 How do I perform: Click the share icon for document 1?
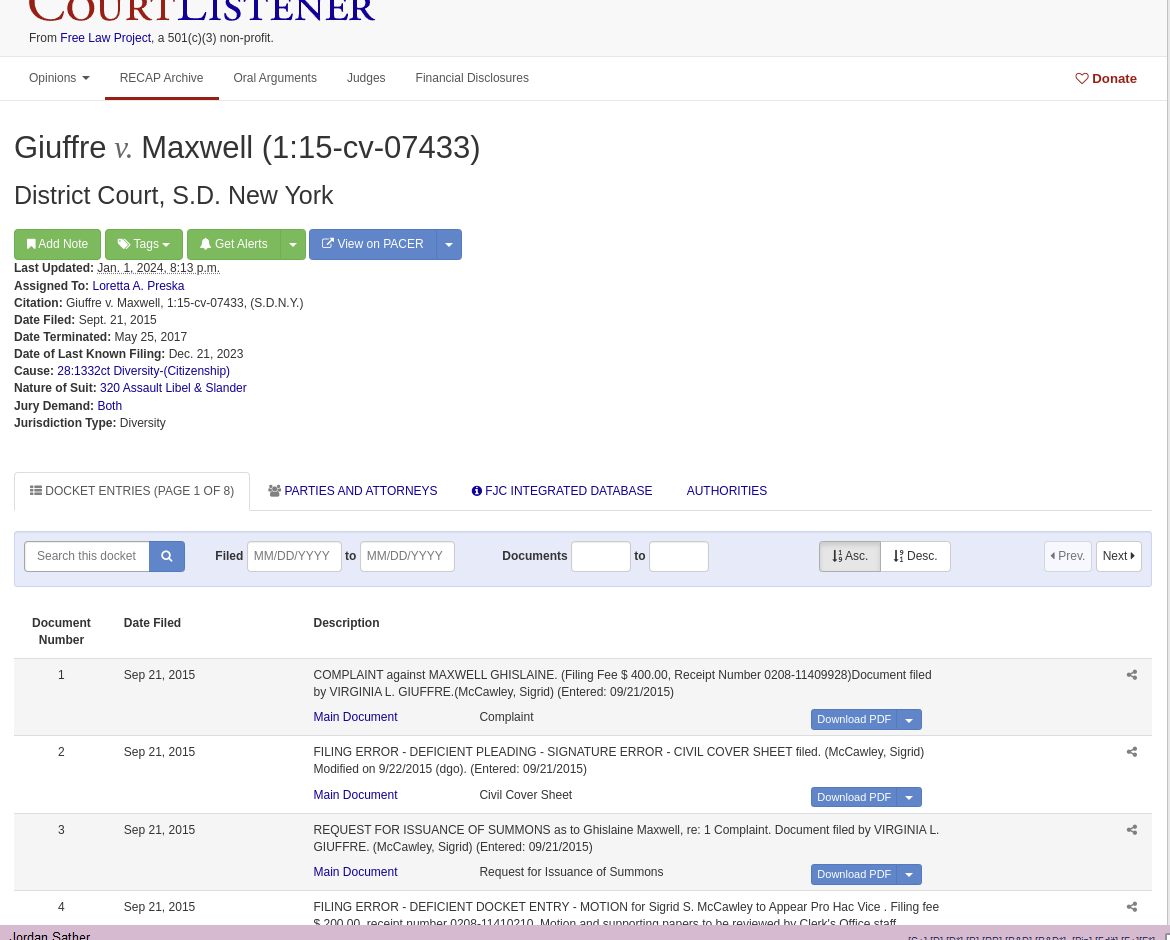pyautogui.click(x=1131, y=675)
